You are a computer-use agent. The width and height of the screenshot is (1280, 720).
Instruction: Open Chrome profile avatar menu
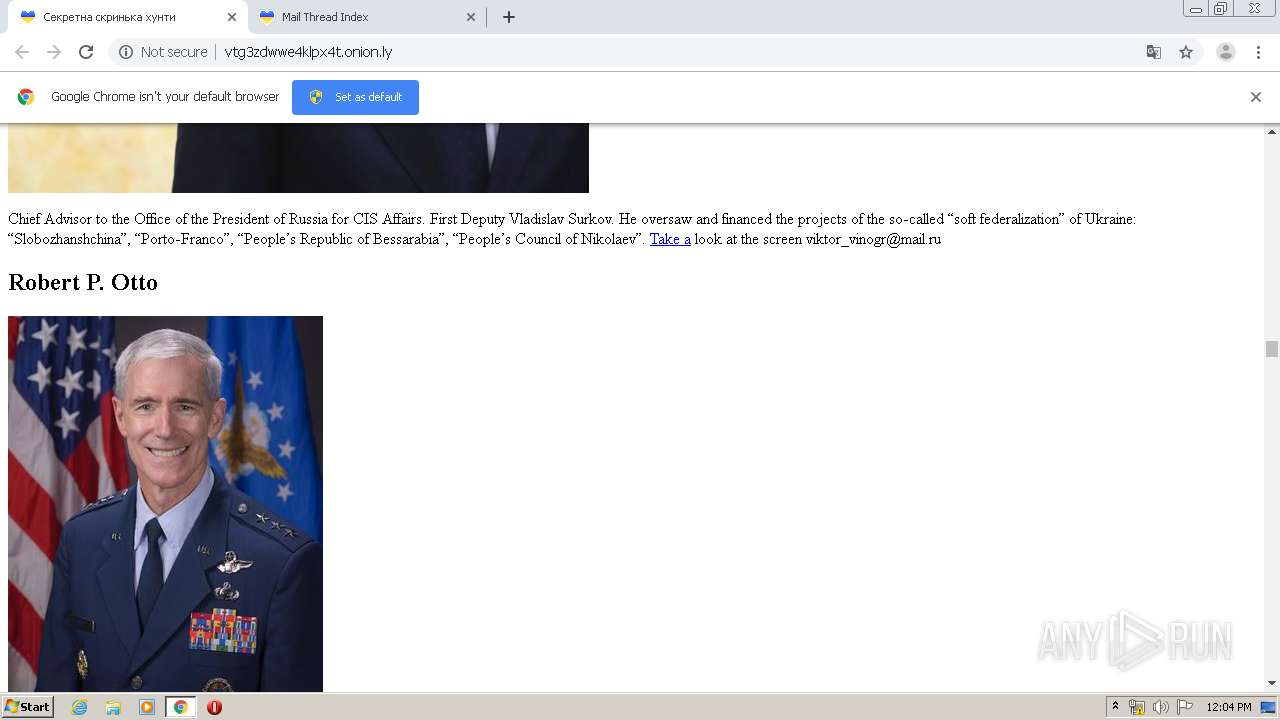pyautogui.click(x=1226, y=52)
